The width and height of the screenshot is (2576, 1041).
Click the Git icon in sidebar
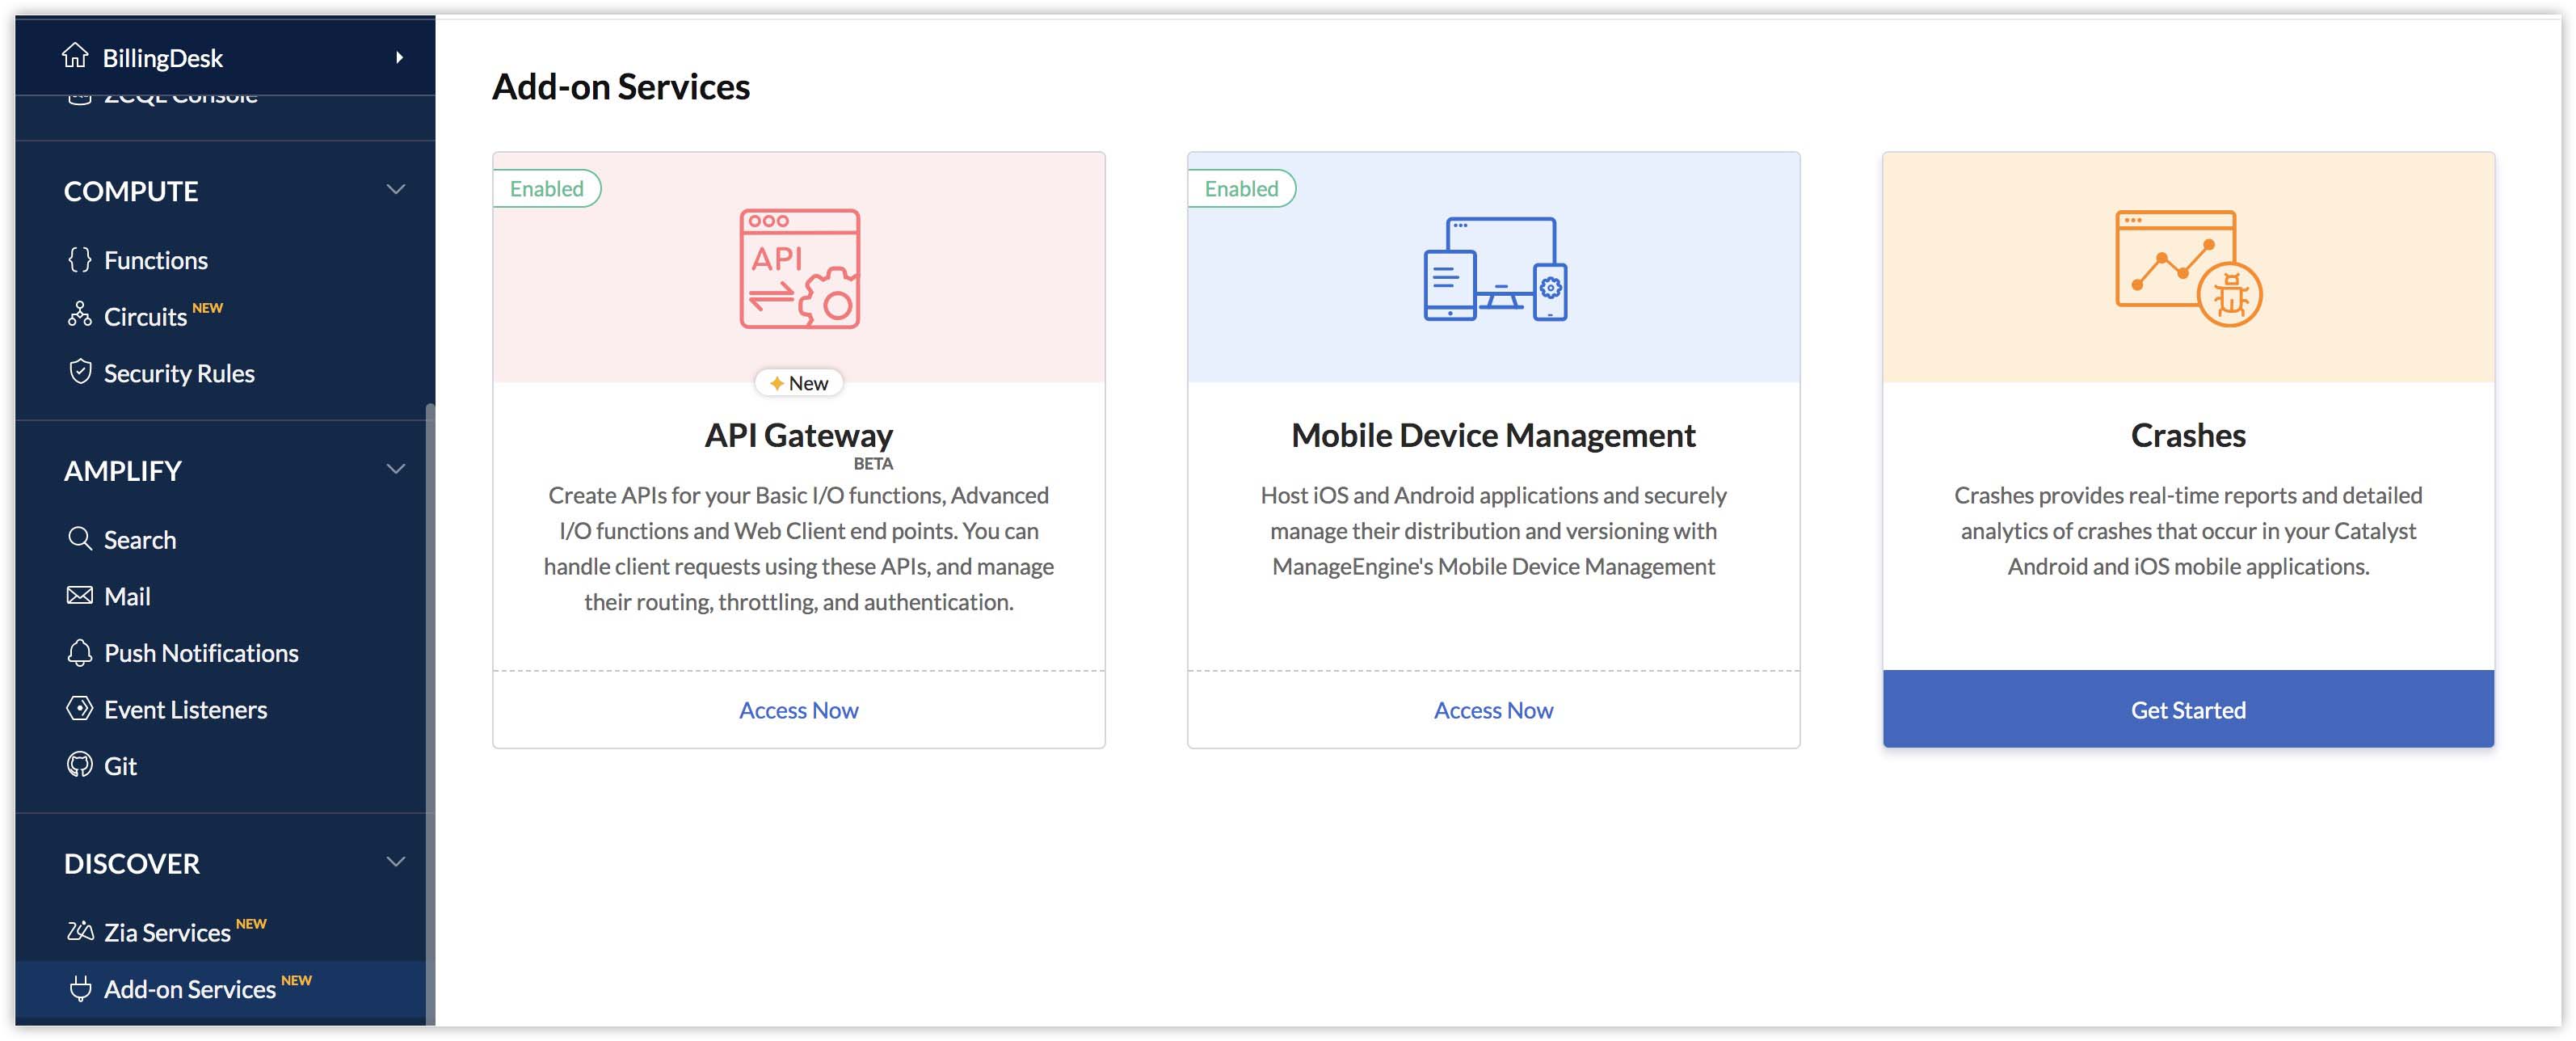[79, 766]
